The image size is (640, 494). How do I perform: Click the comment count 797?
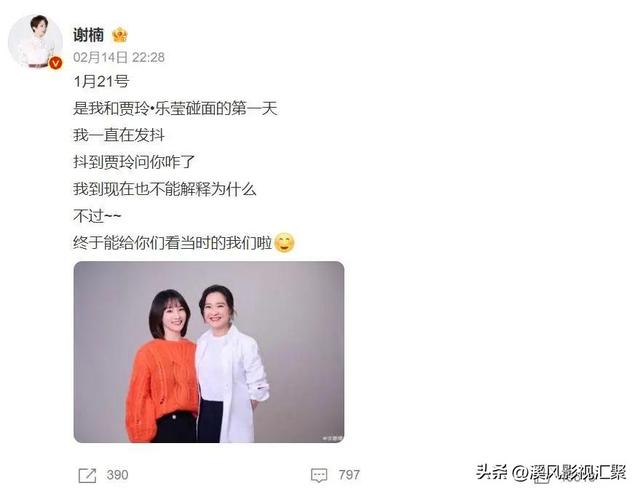point(349,475)
